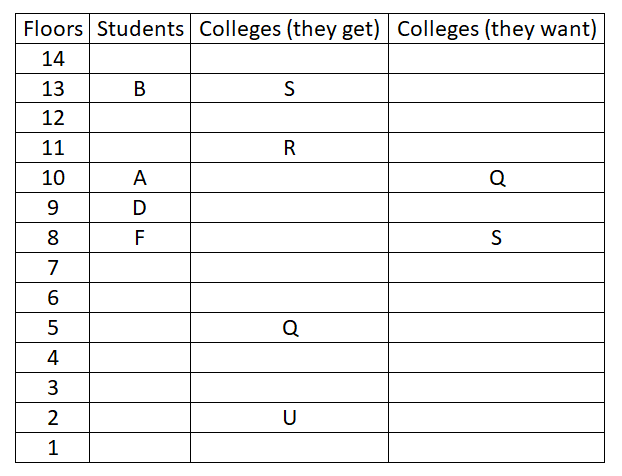Screen dimensions: 622x476
Task: Select wanted college S on floor 8
Action: click(496, 238)
